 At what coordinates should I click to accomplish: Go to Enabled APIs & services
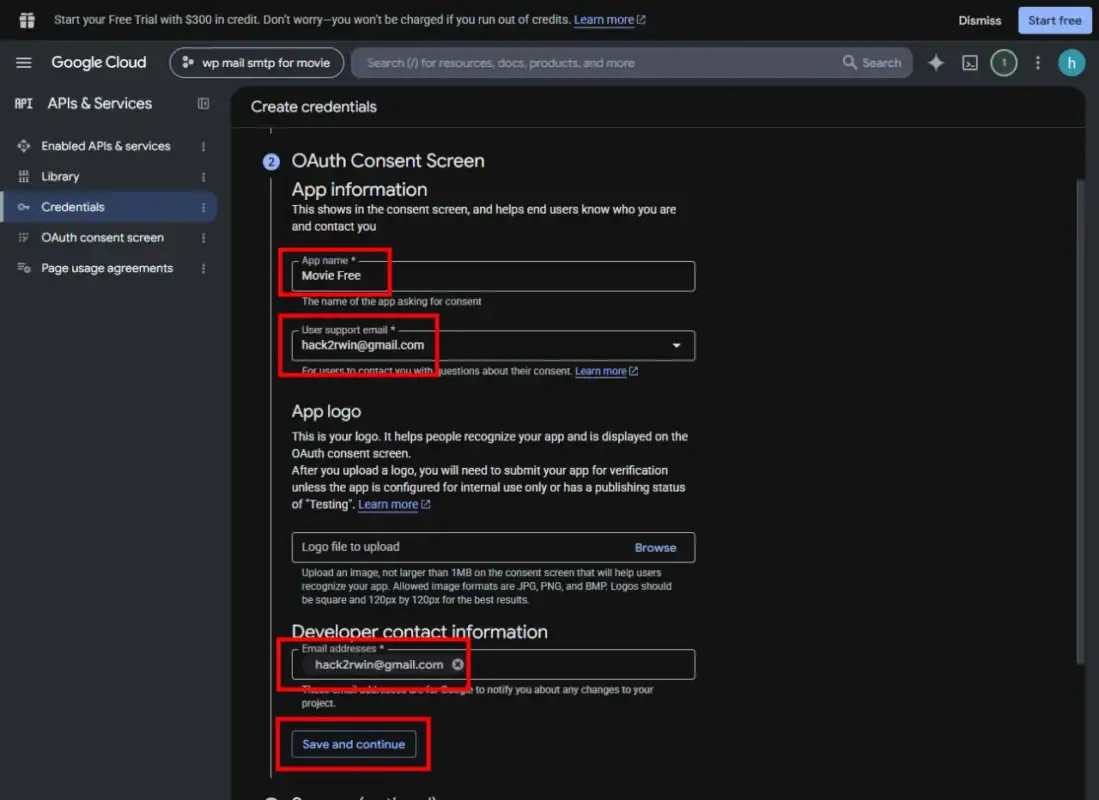coord(106,146)
